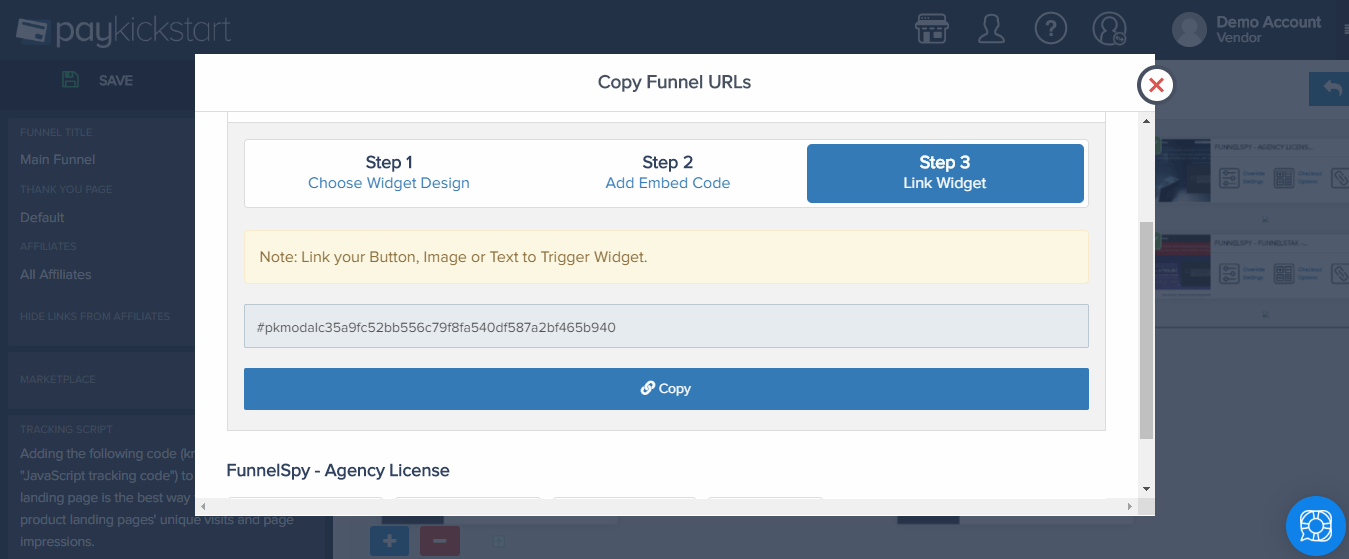Open the marketplace storefront icon in header
The width and height of the screenshot is (1349, 559).
click(x=932, y=29)
